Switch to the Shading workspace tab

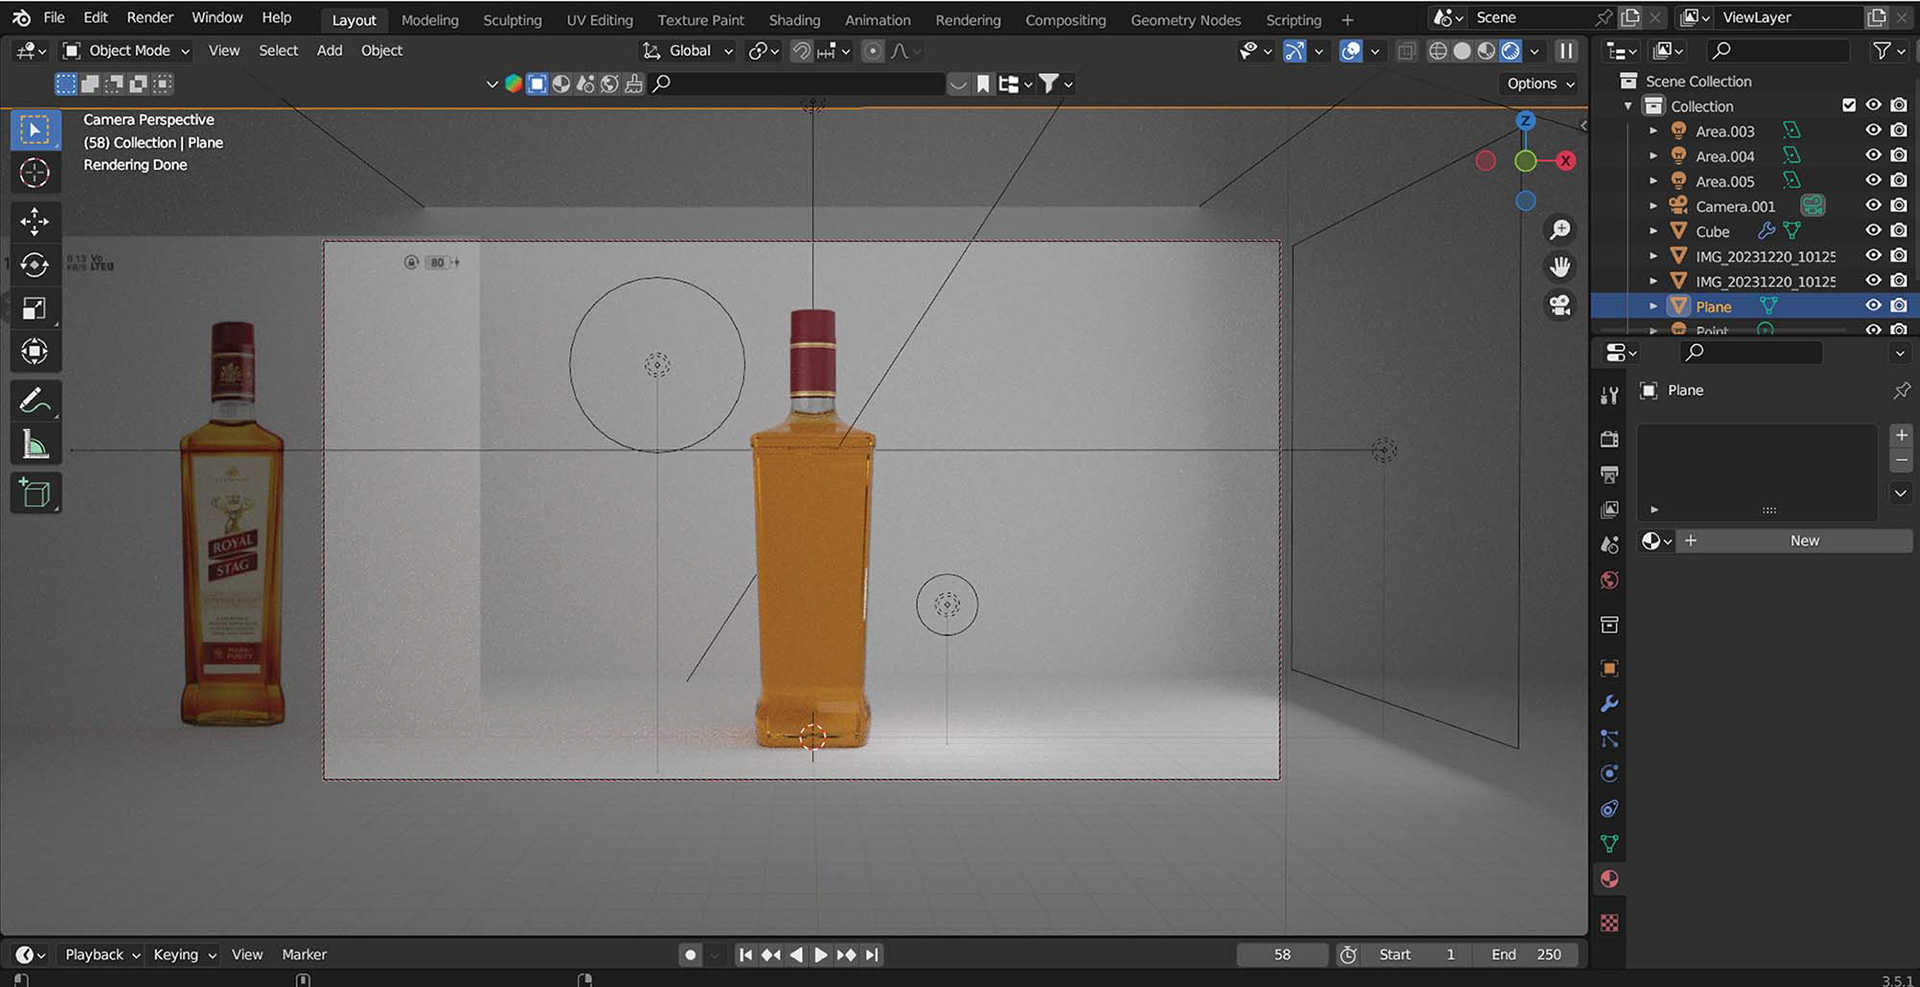[x=794, y=20]
